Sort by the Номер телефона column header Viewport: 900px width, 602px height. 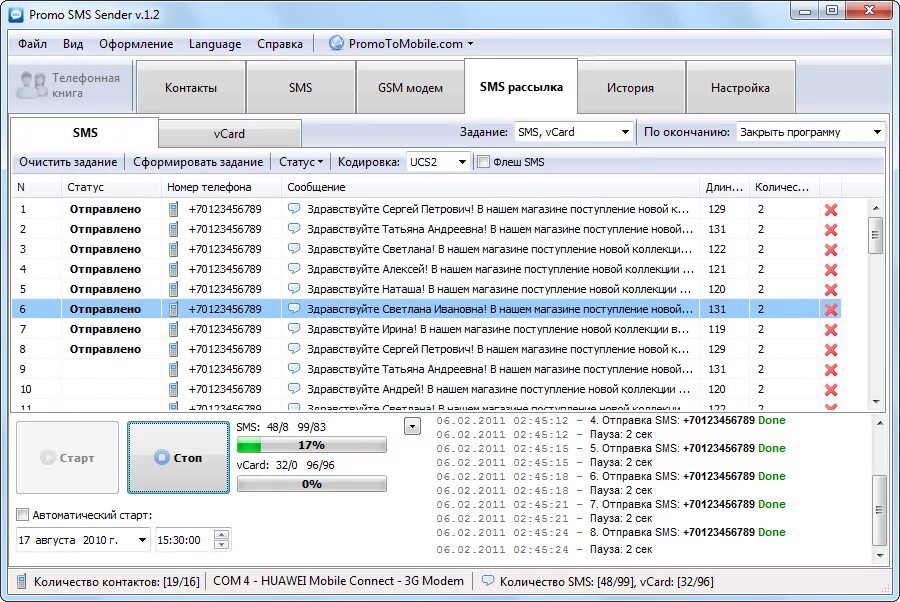coord(221,187)
